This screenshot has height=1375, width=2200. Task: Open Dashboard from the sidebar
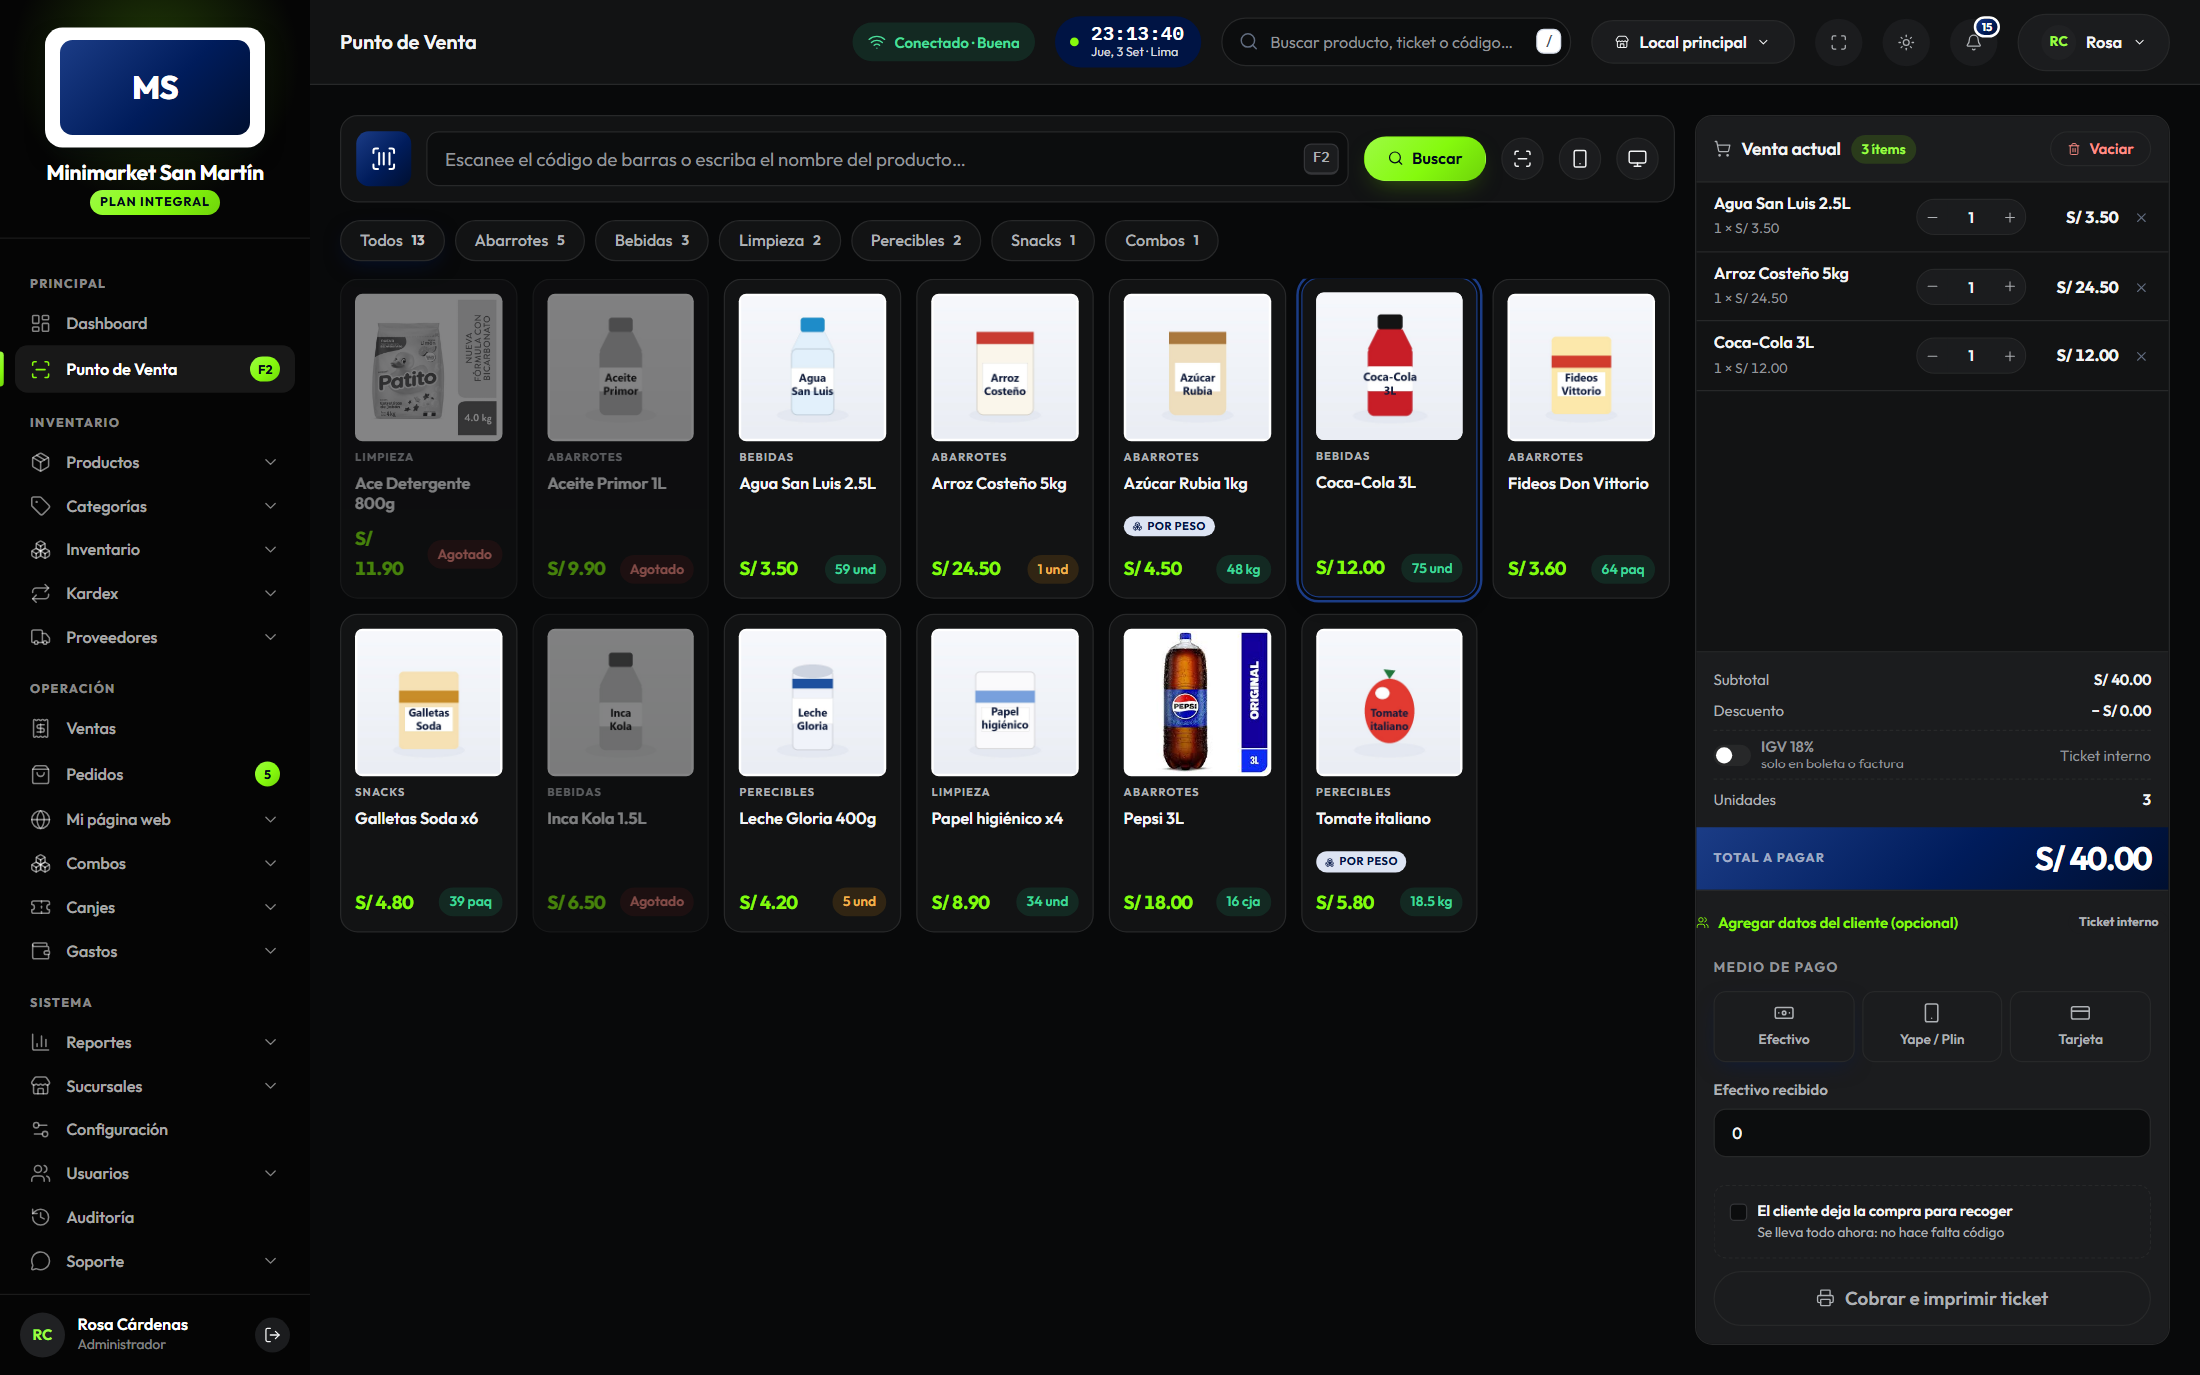(x=155, y=323)
